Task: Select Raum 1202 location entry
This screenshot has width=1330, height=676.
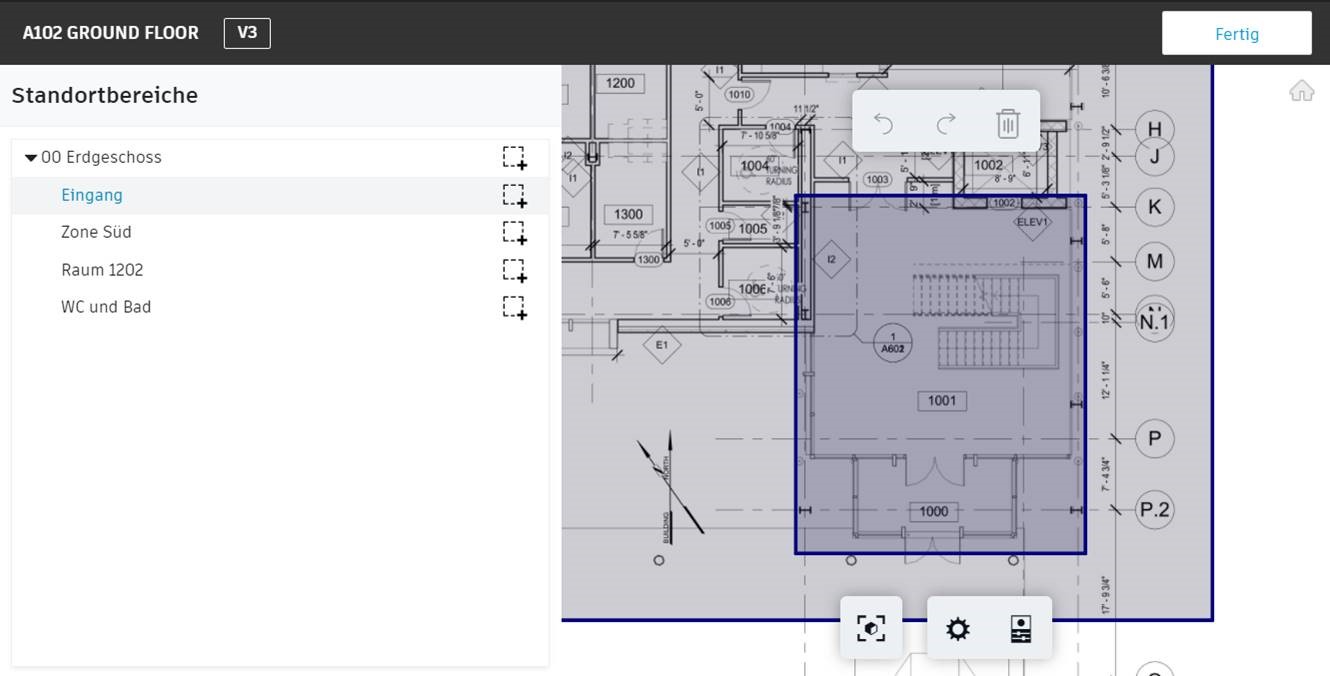Action: pos(102,270)
